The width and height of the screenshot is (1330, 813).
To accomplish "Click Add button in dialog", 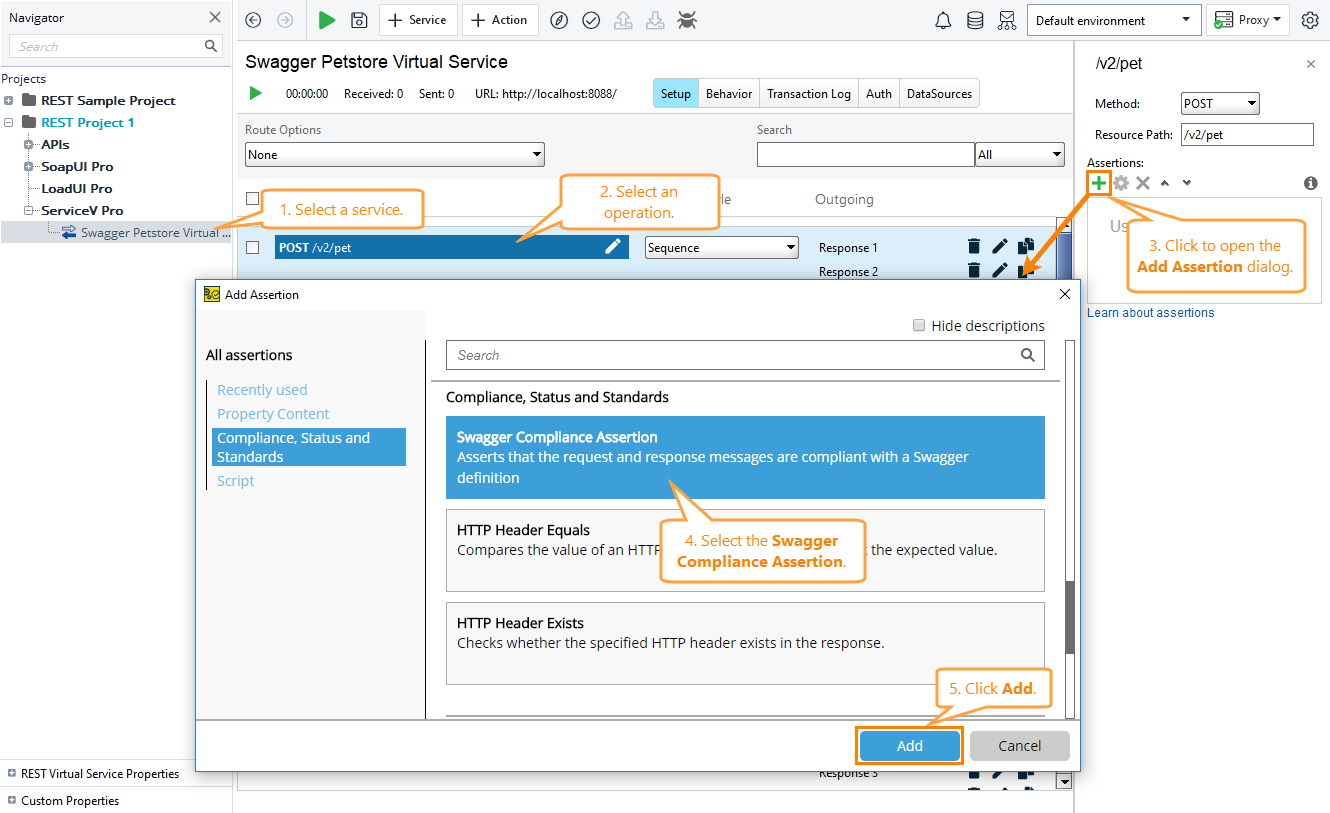I will (x=910, y=746).
